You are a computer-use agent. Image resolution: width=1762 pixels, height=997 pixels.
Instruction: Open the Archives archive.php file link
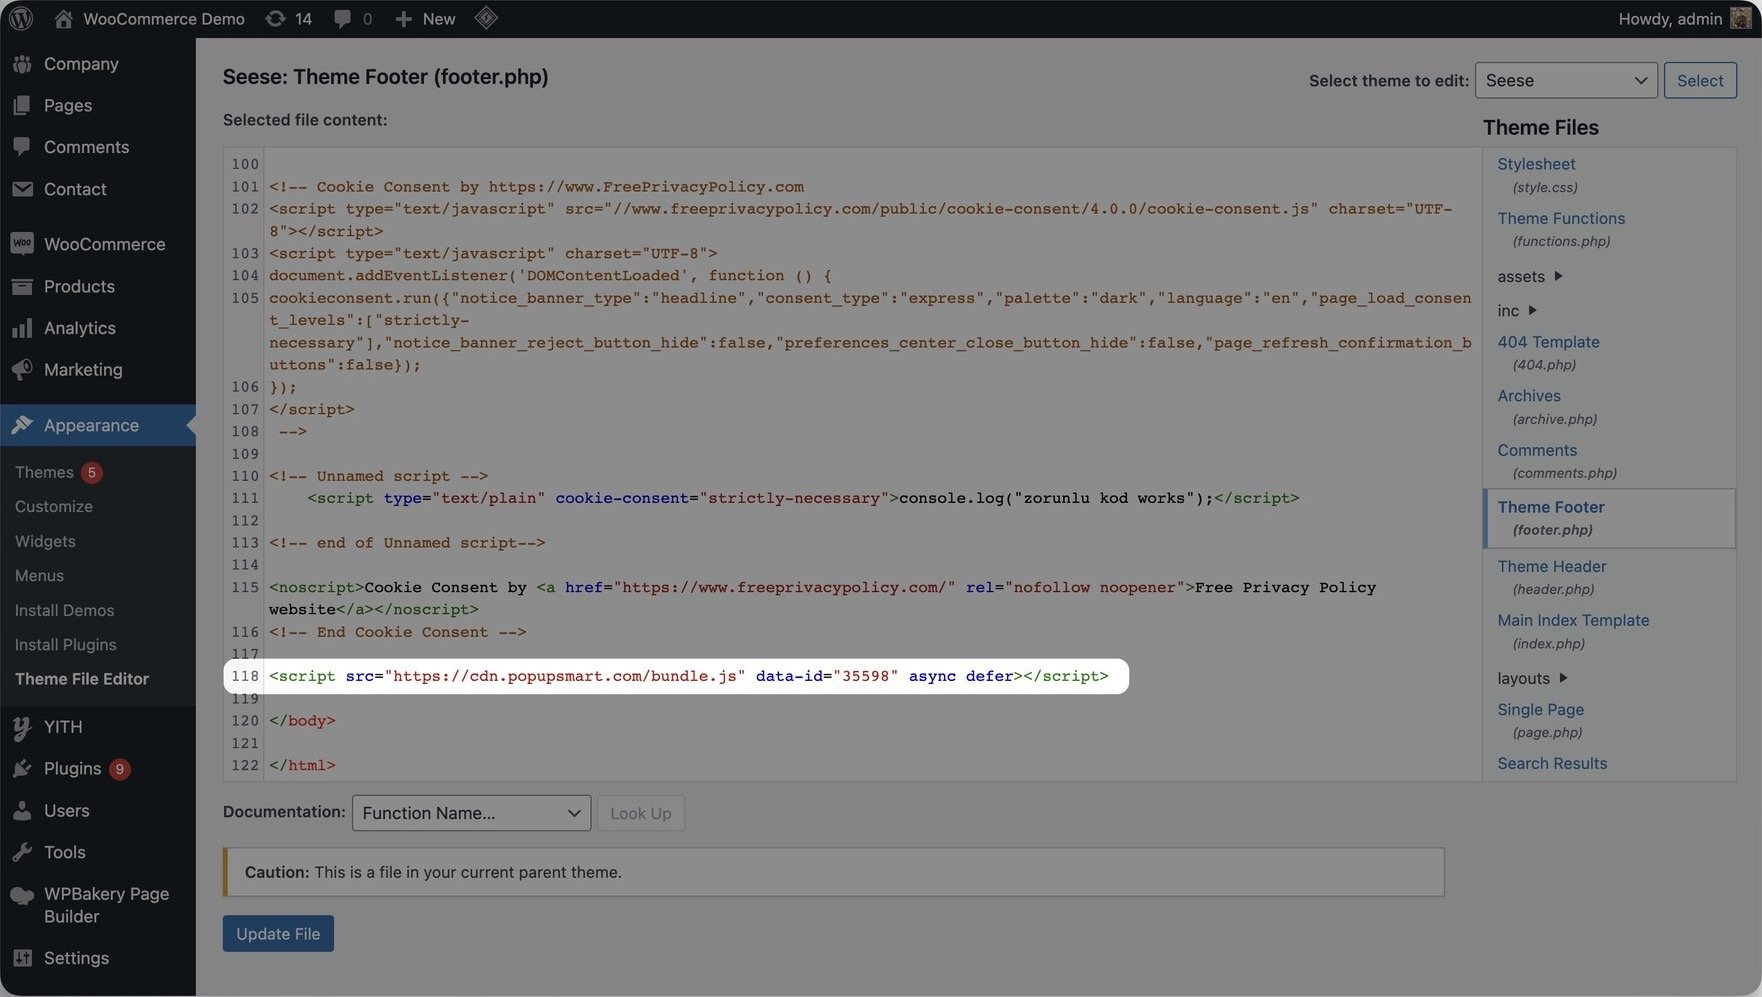tap(1529, 396)
